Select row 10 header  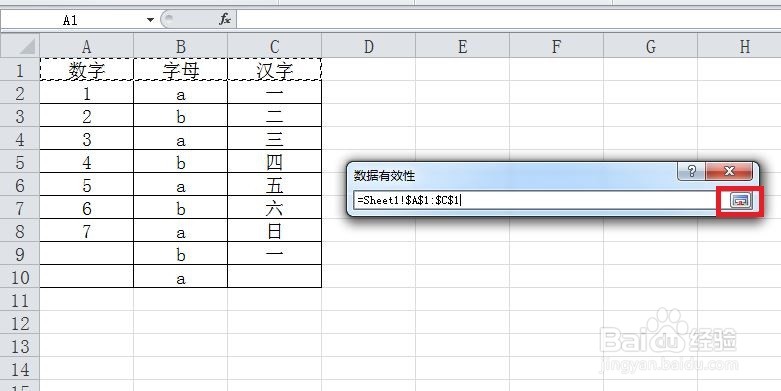tap(20, 276)
